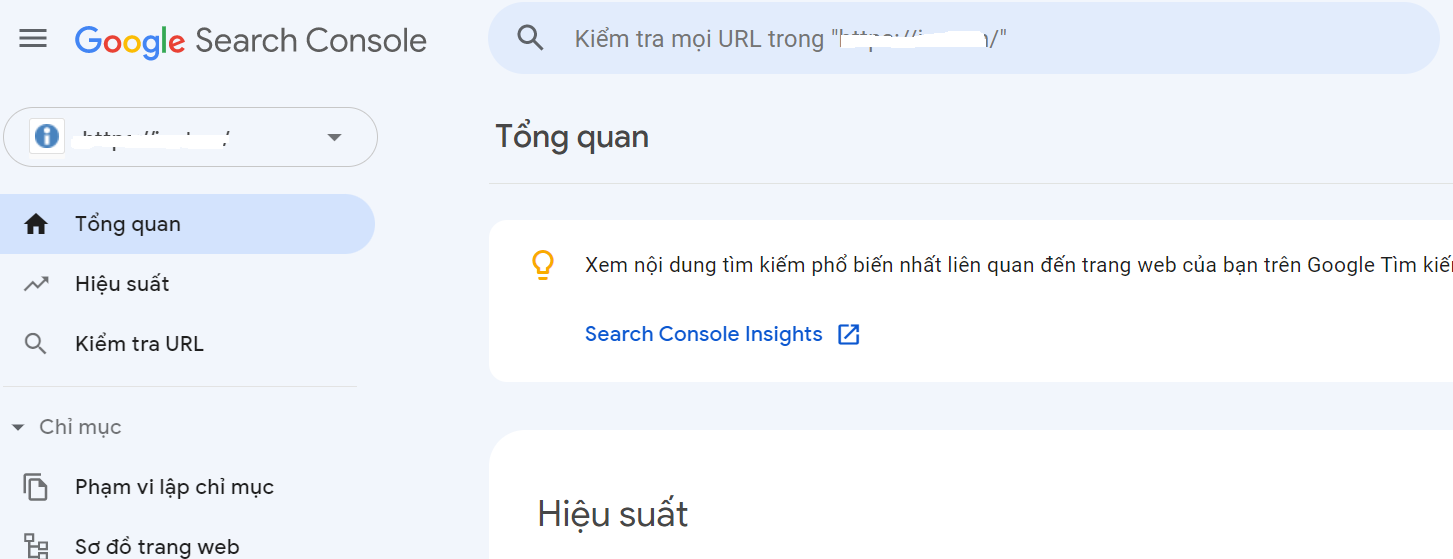Click the property favicon in selector
1453x559 pixels.
pyautogui.click(x=46, y=137)
